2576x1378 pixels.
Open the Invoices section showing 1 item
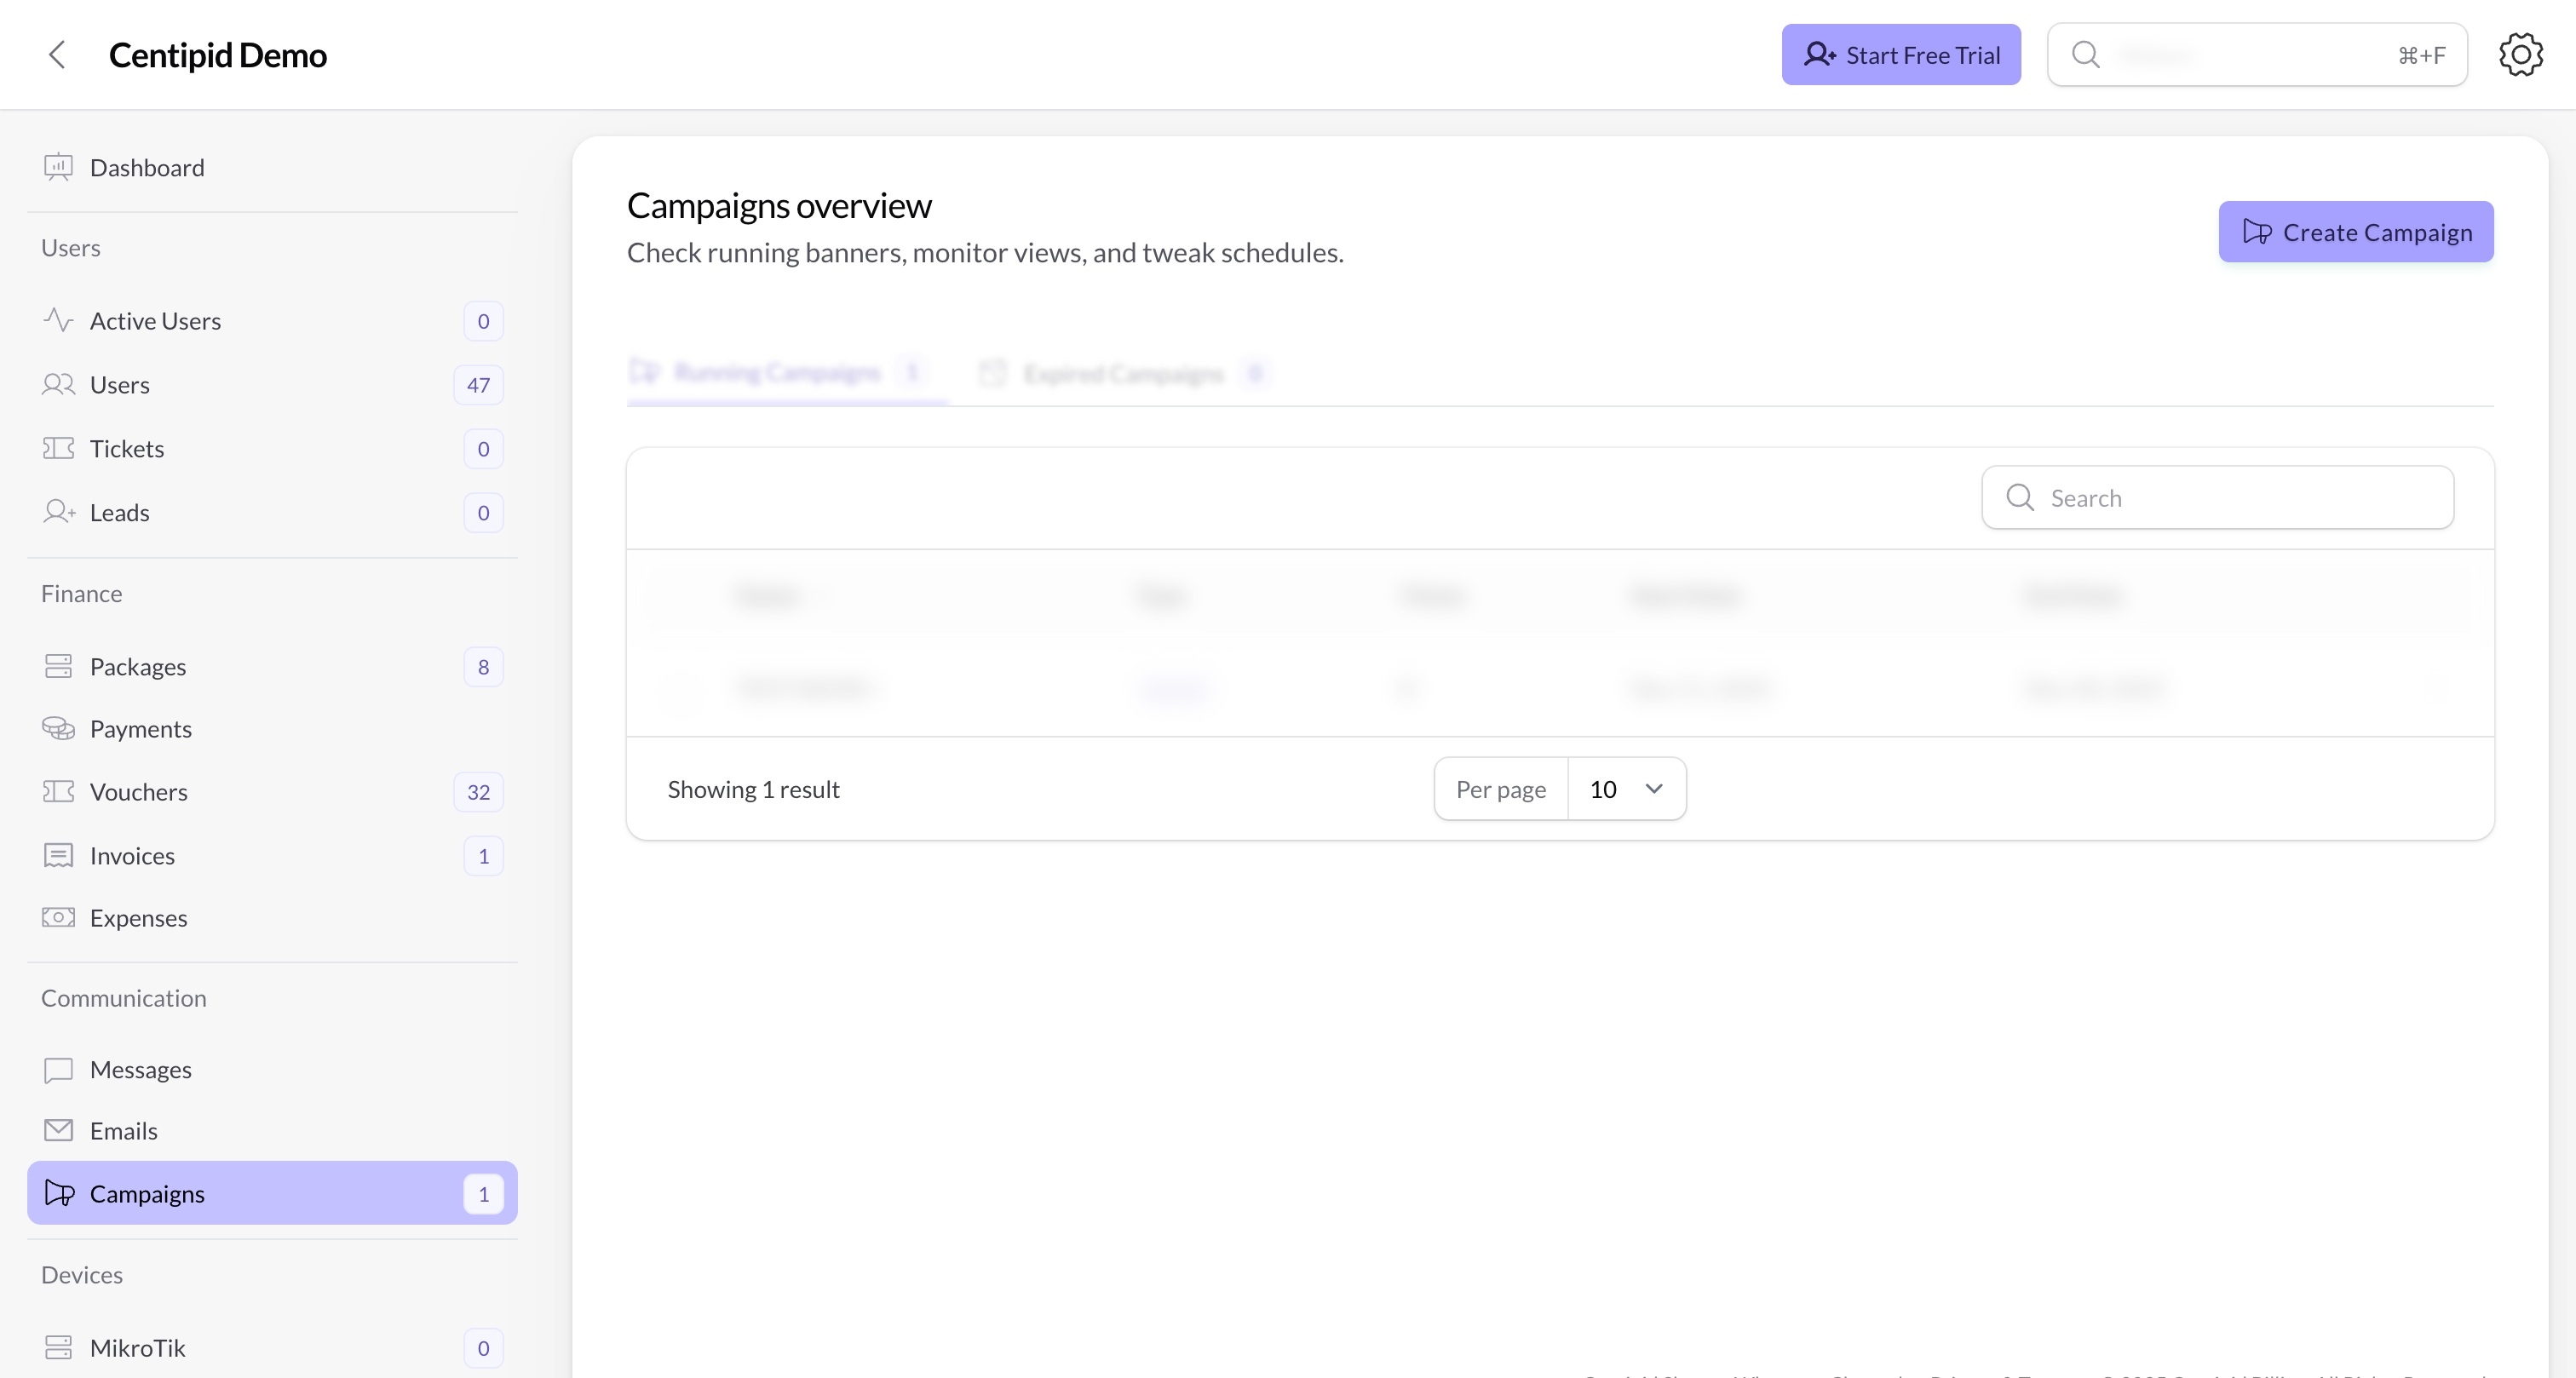tap(132, 855)
